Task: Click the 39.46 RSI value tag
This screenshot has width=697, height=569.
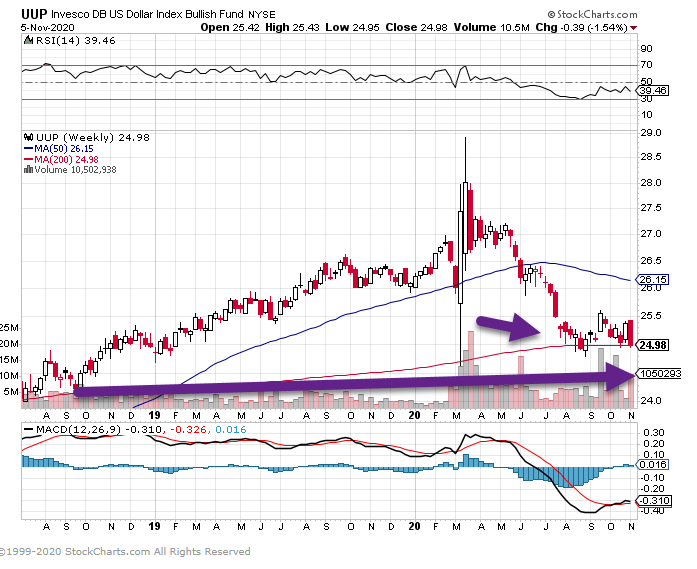Action: (653, 91)
